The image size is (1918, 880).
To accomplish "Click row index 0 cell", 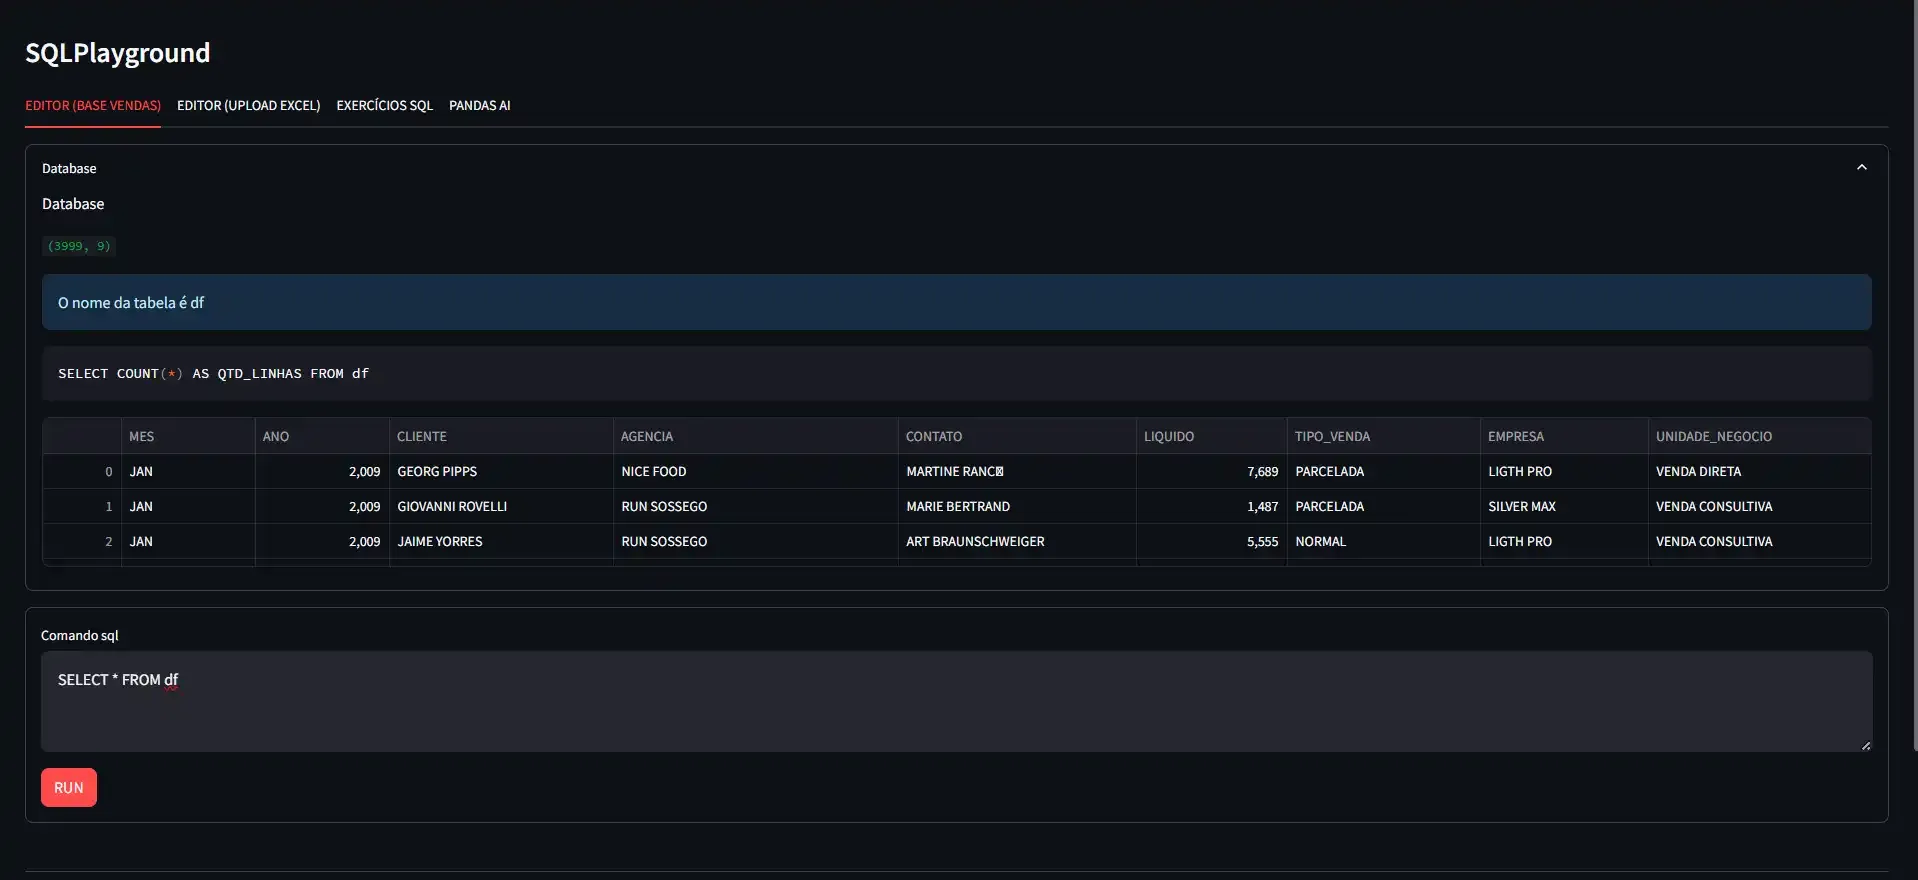I will (82, 471).
